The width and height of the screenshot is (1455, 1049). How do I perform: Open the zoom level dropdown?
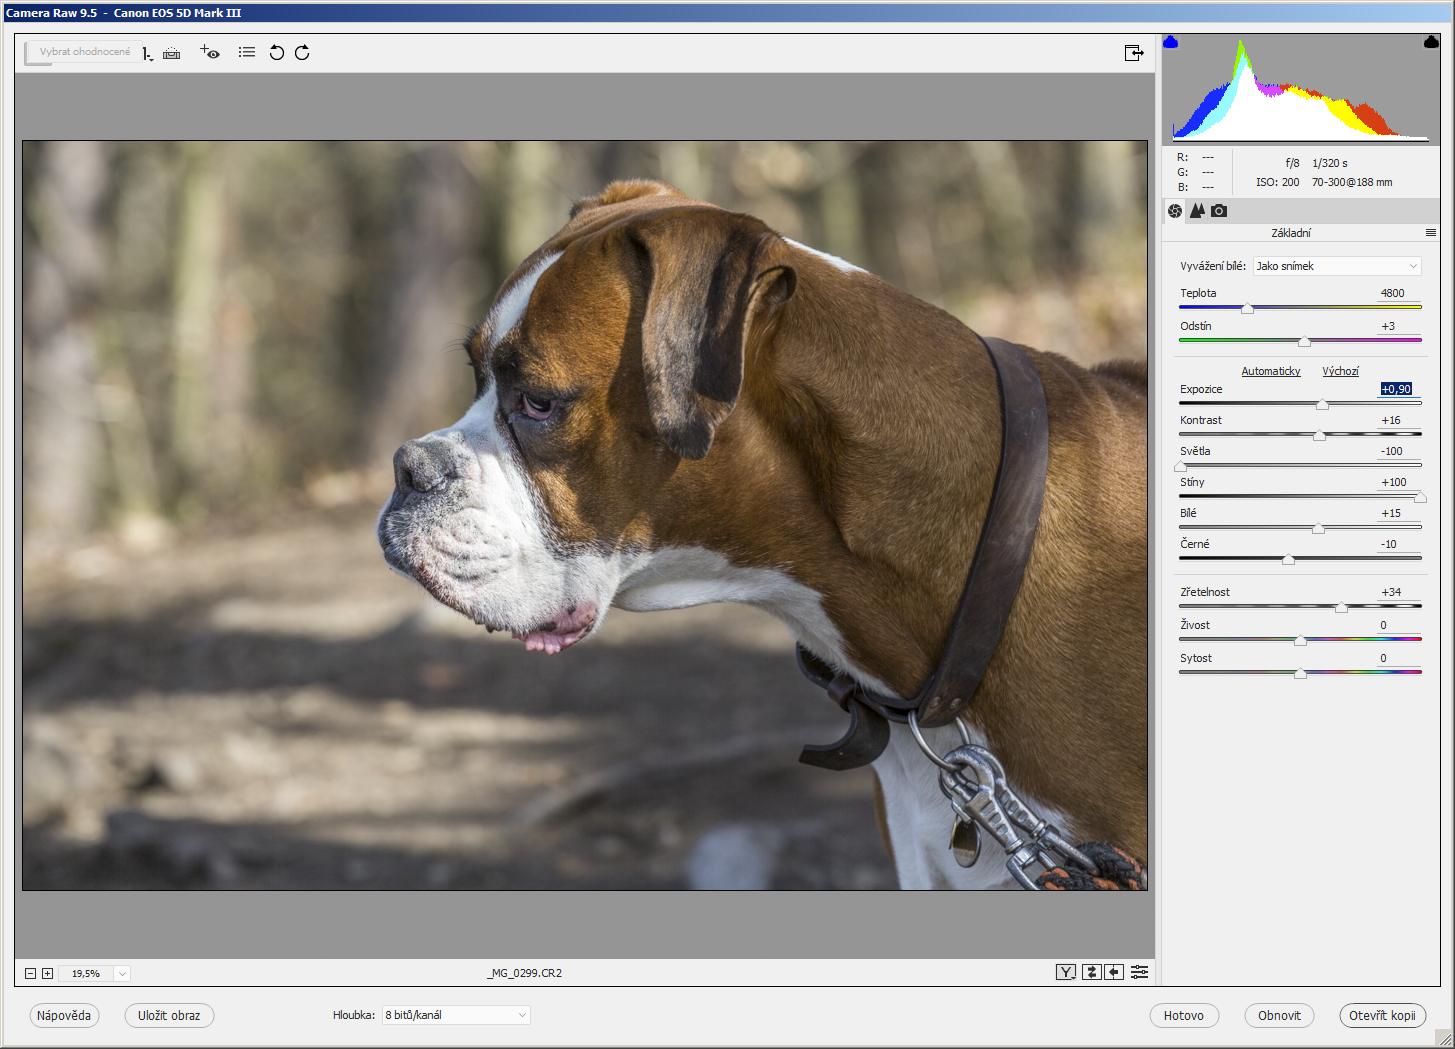click(122, 973)
